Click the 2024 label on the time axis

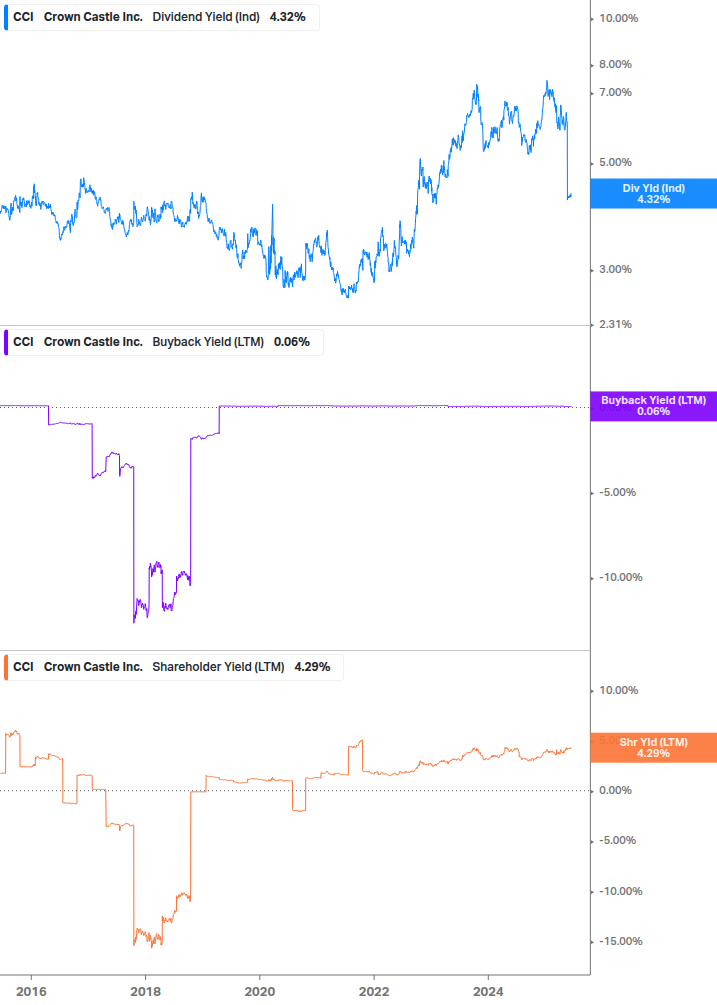[488, 992]
